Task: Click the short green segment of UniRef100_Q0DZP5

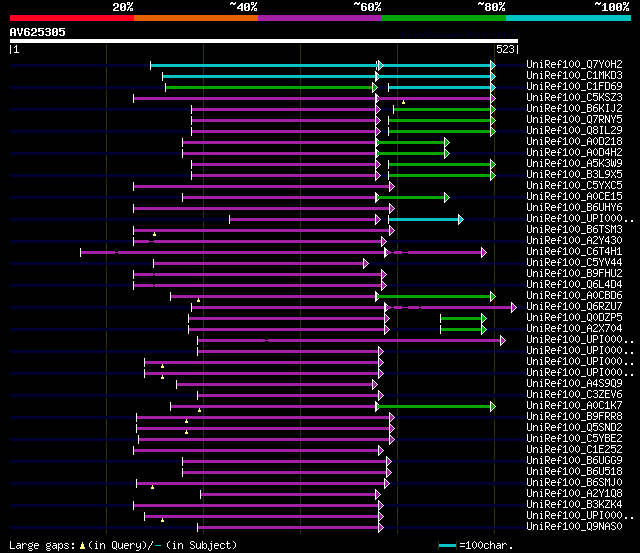Action: pyautogui.click(x=463, y=318)
